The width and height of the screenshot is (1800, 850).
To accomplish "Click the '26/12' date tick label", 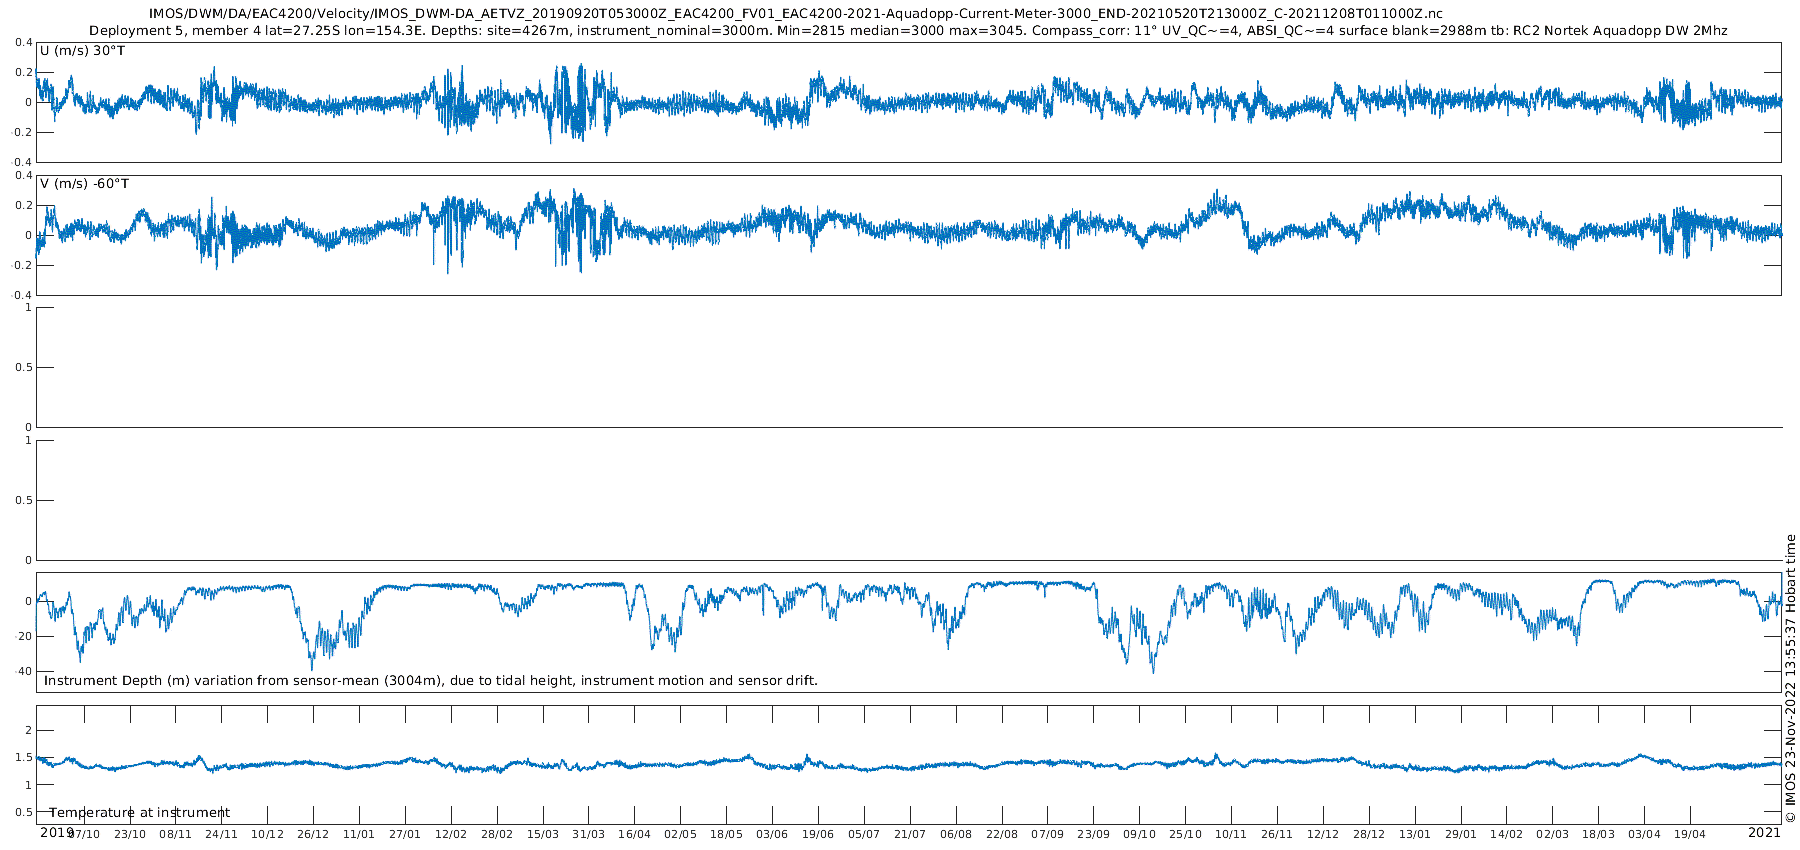I will point(313,834).
